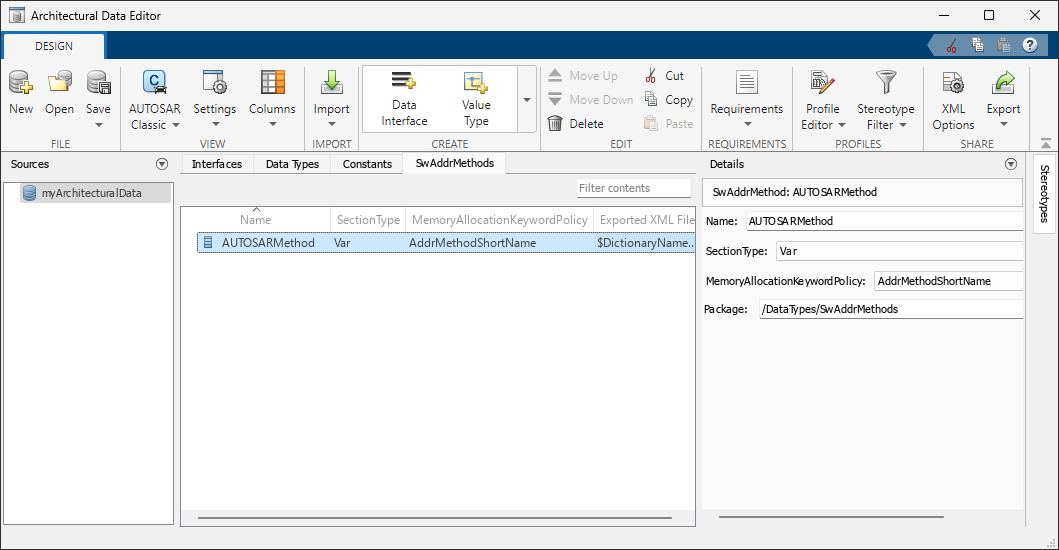Switch to the Data Types tab
The width and height of the screenshot is (1059, 550).
pos(292,164)
